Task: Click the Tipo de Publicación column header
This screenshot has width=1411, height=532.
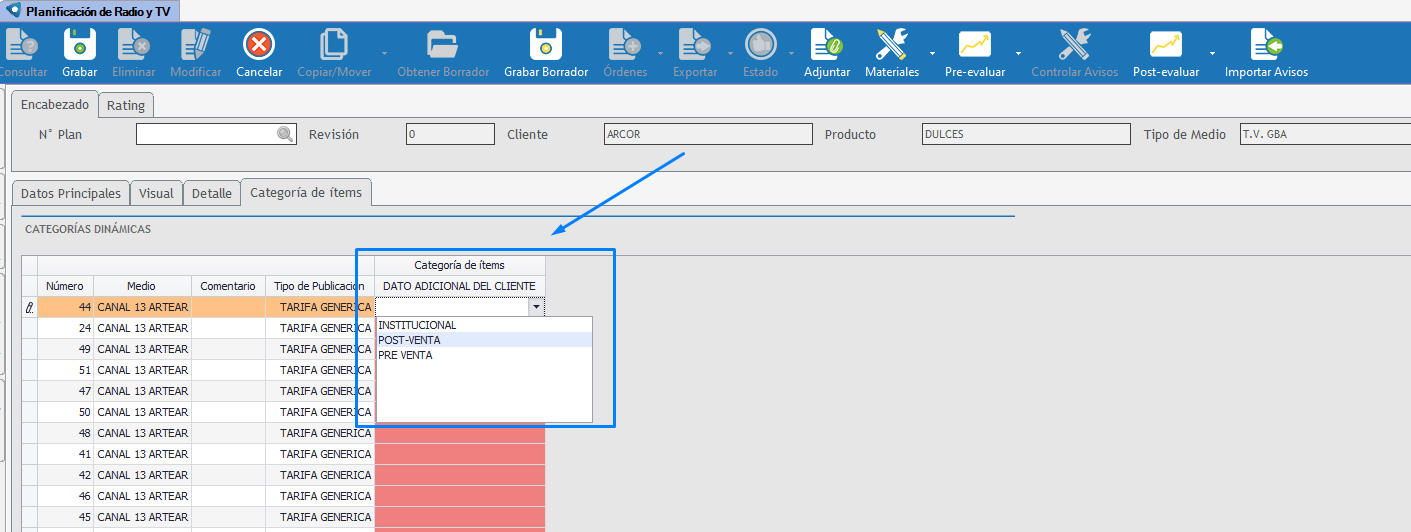Action: click(320, 286)
